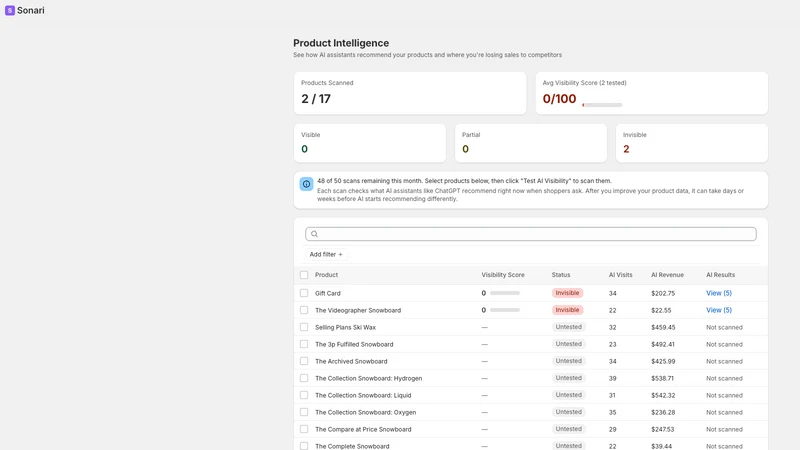Check The 3p Fulfilled Snowboard checkbox
The height and width of the screenshot is (450, 800).
[304, 344]
